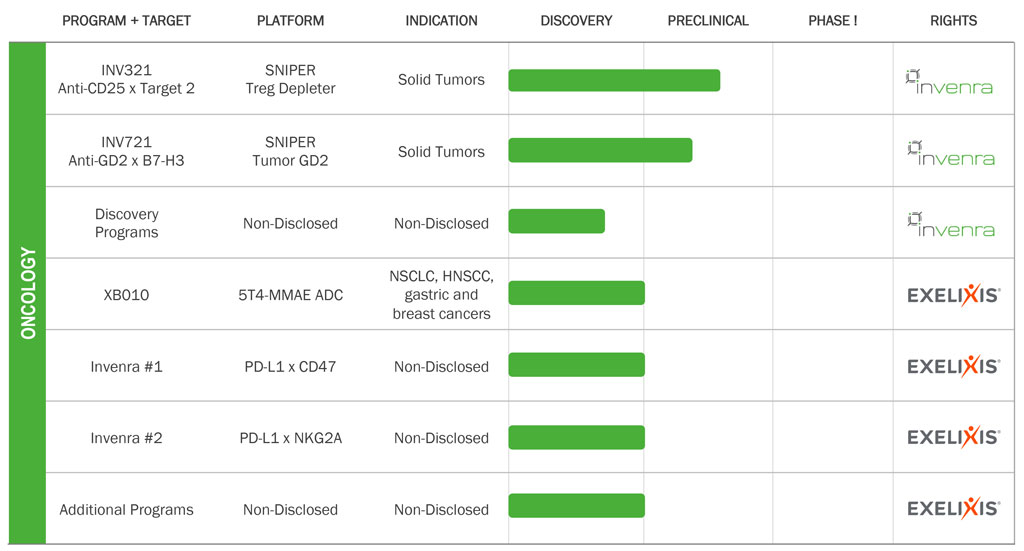The width and height of the screenshot is (1024, 551).
Task: Click Exelixis logo in Invenra #2 row
Action: (953, 437)
